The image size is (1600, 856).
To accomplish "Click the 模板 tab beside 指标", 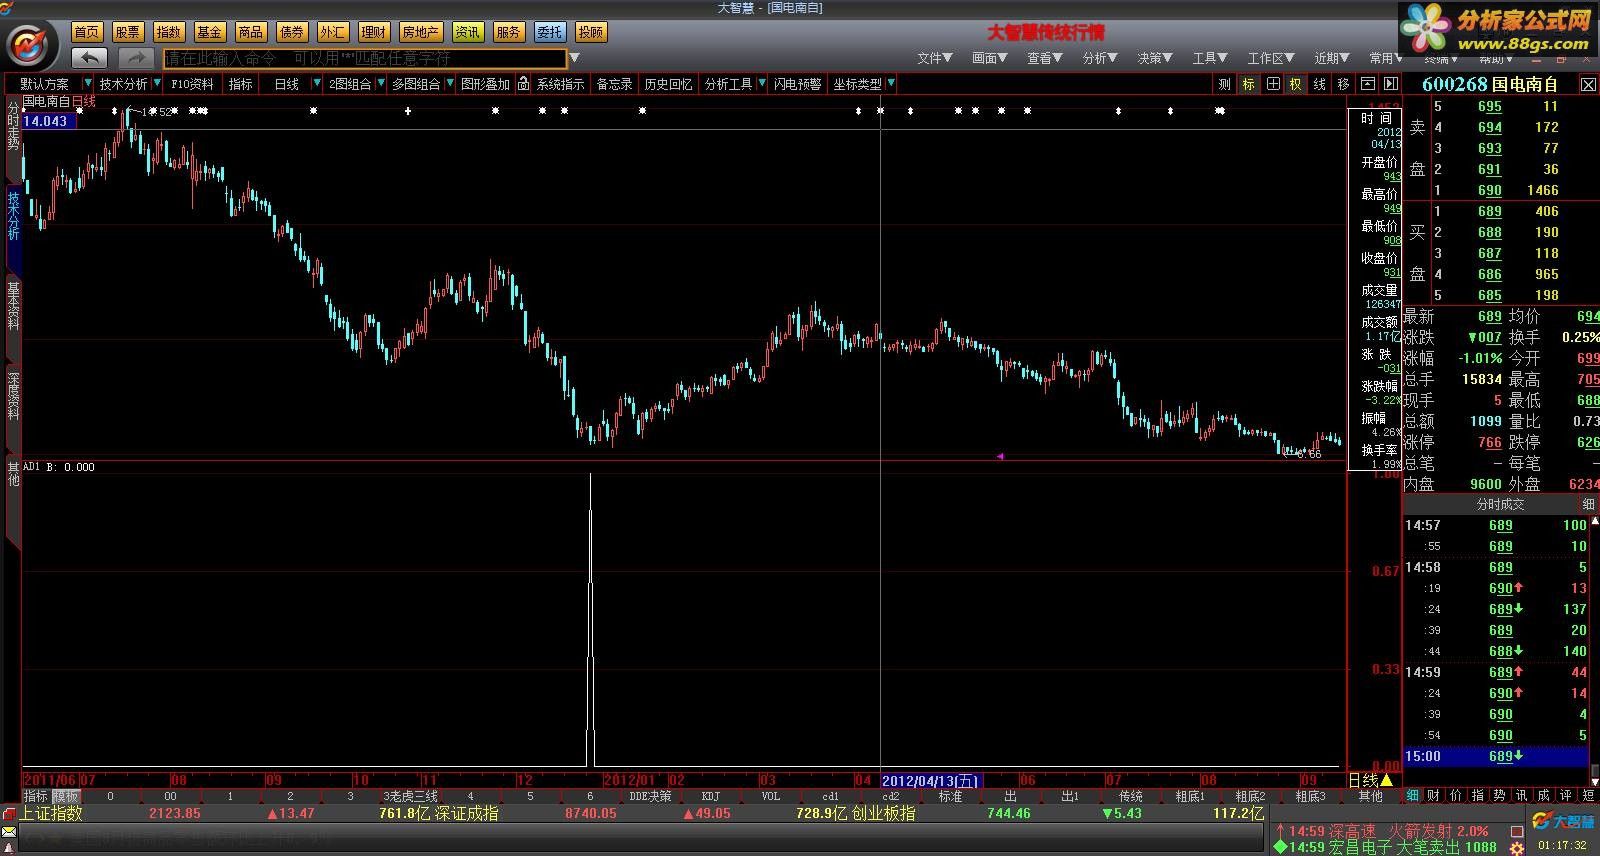I will pyautogui.click(x=66, y=796).
